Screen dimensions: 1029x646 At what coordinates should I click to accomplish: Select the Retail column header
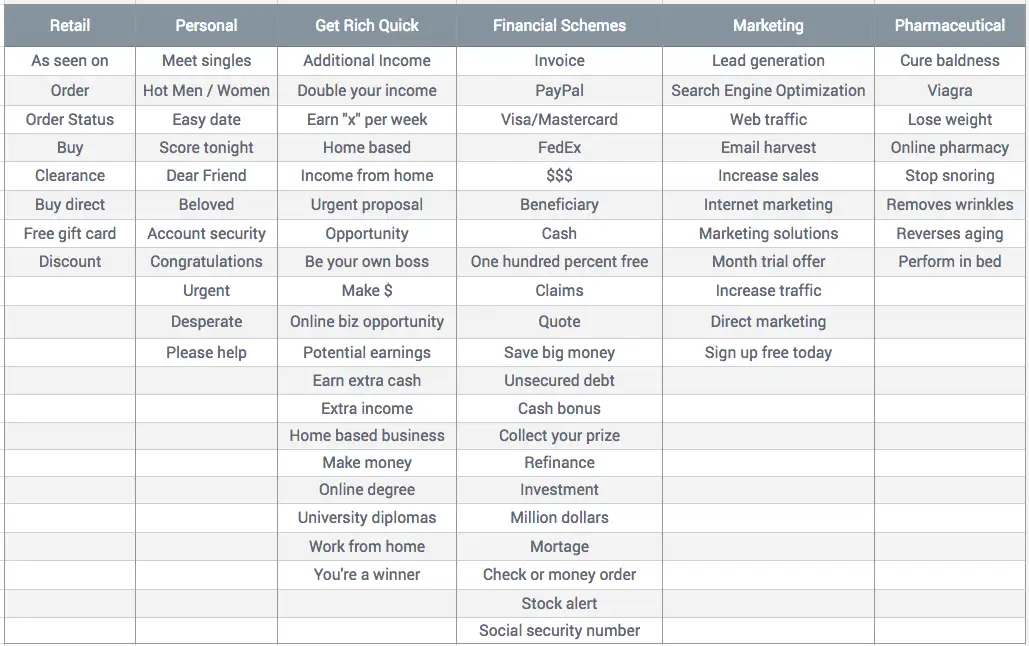(x=70, y=26)
